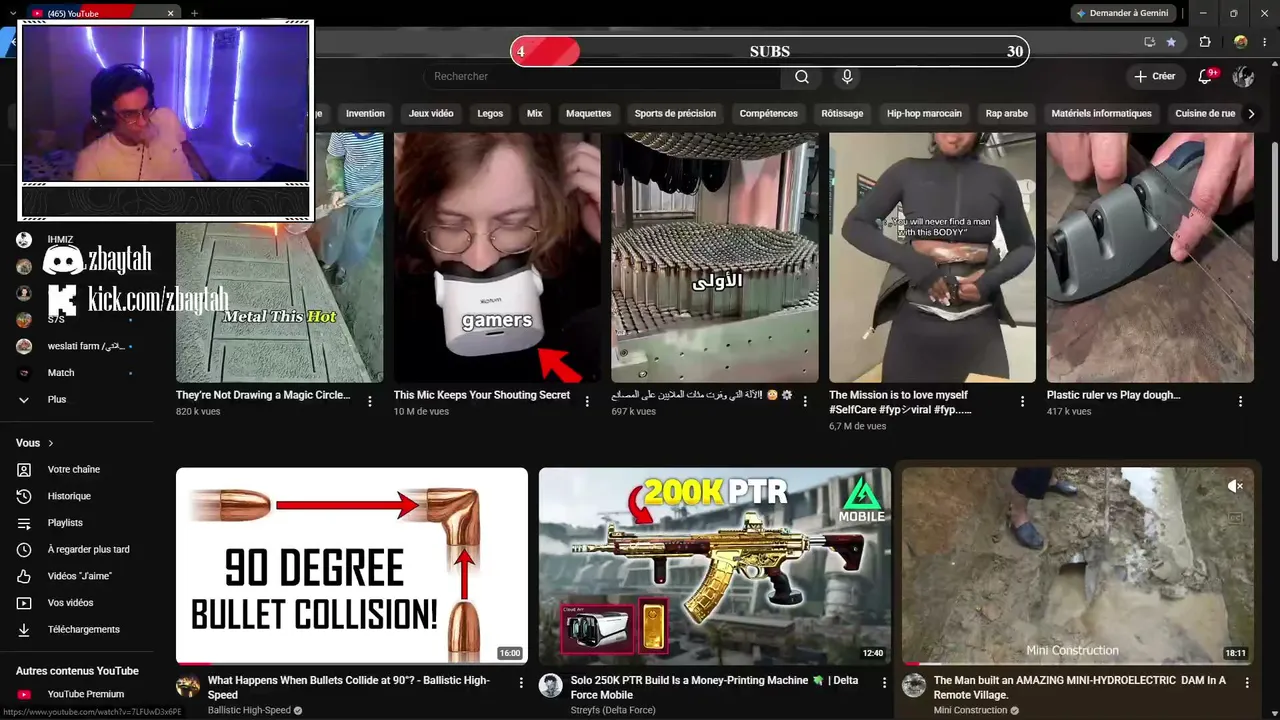Image resolution: width=1280 pixels, height=720 pixels.
Task: Select the Hip-hop marocain chip
Action: tap(924, 114)
